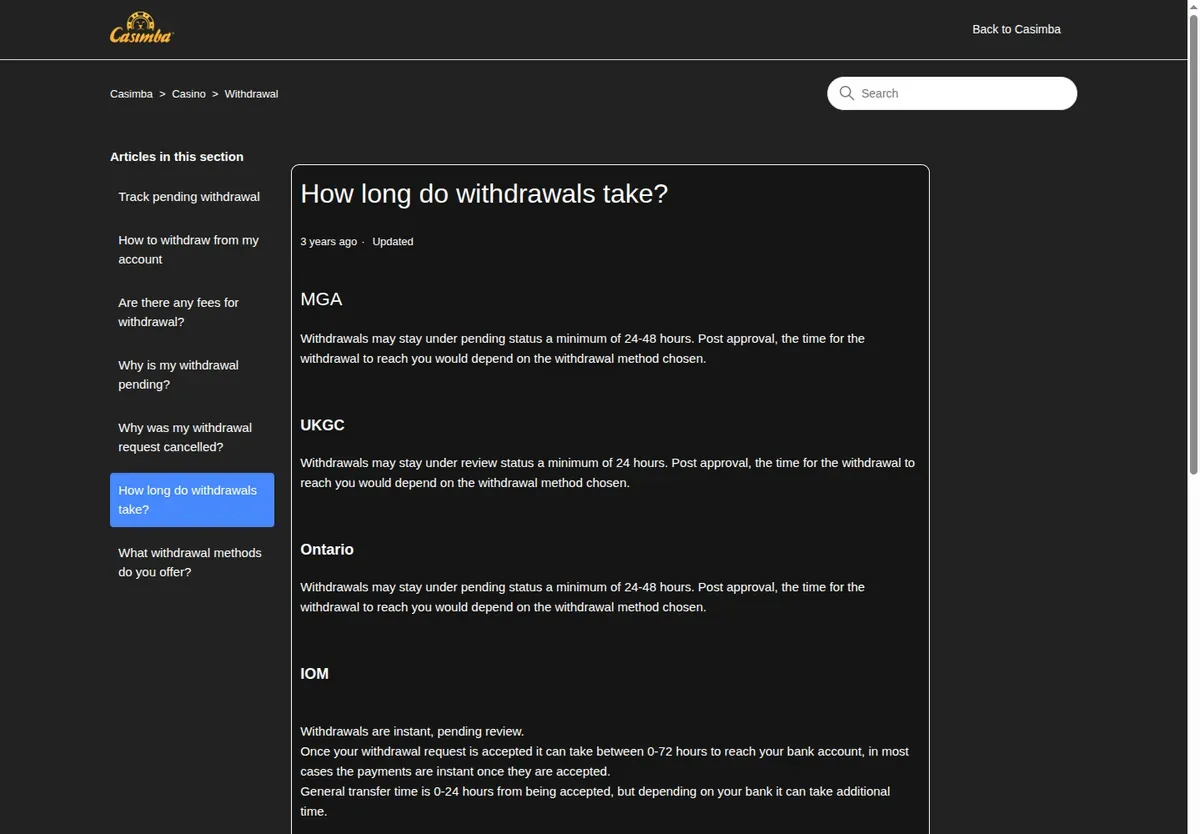Focus the Search input field

pyautogui.click(x=952, y=93)
